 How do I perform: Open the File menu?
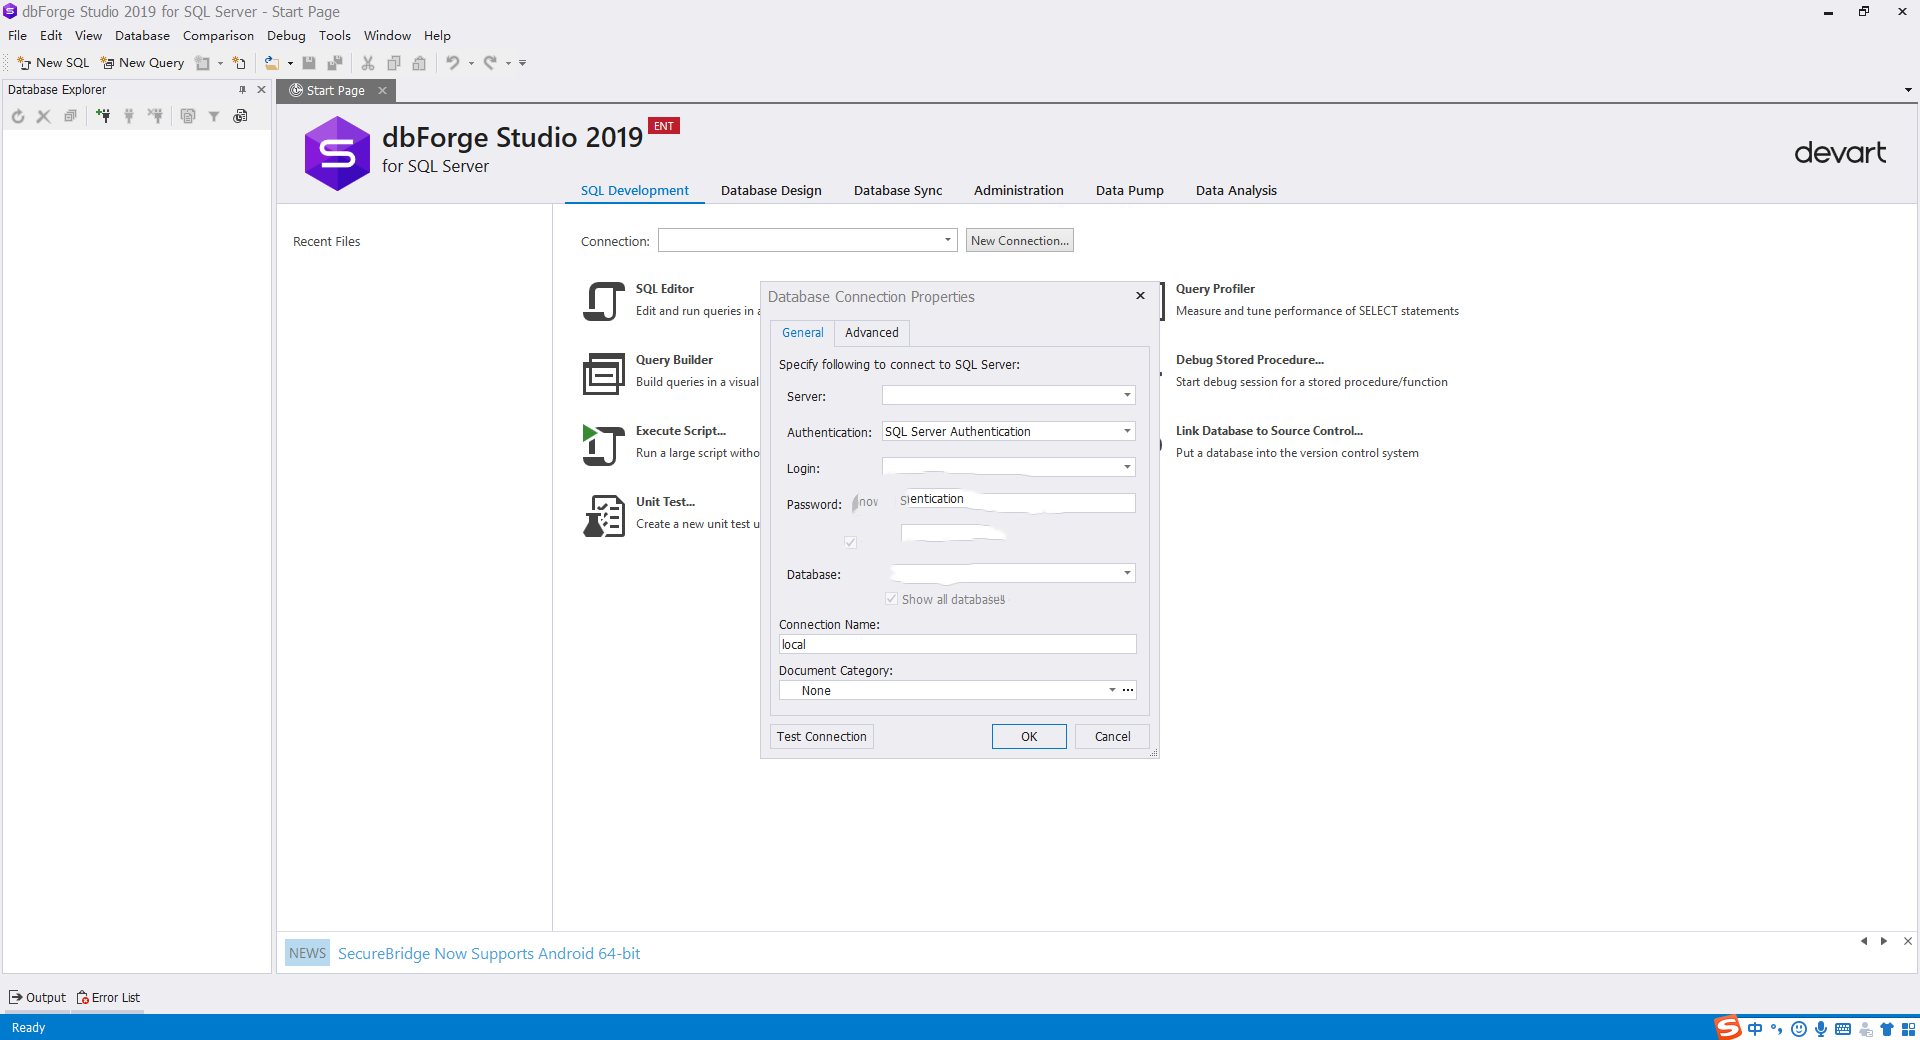(17, 36)
